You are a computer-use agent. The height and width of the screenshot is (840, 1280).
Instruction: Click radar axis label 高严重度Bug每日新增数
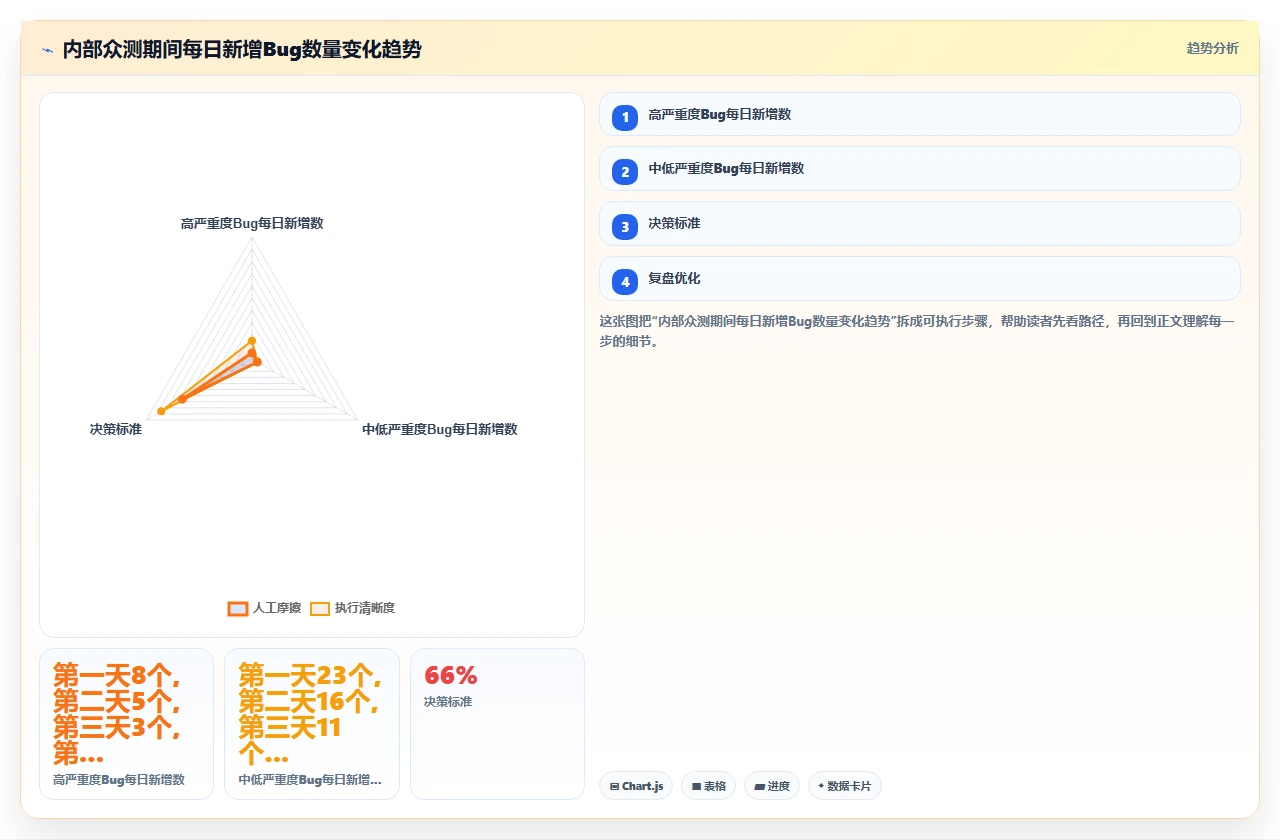tap(252, 223)
